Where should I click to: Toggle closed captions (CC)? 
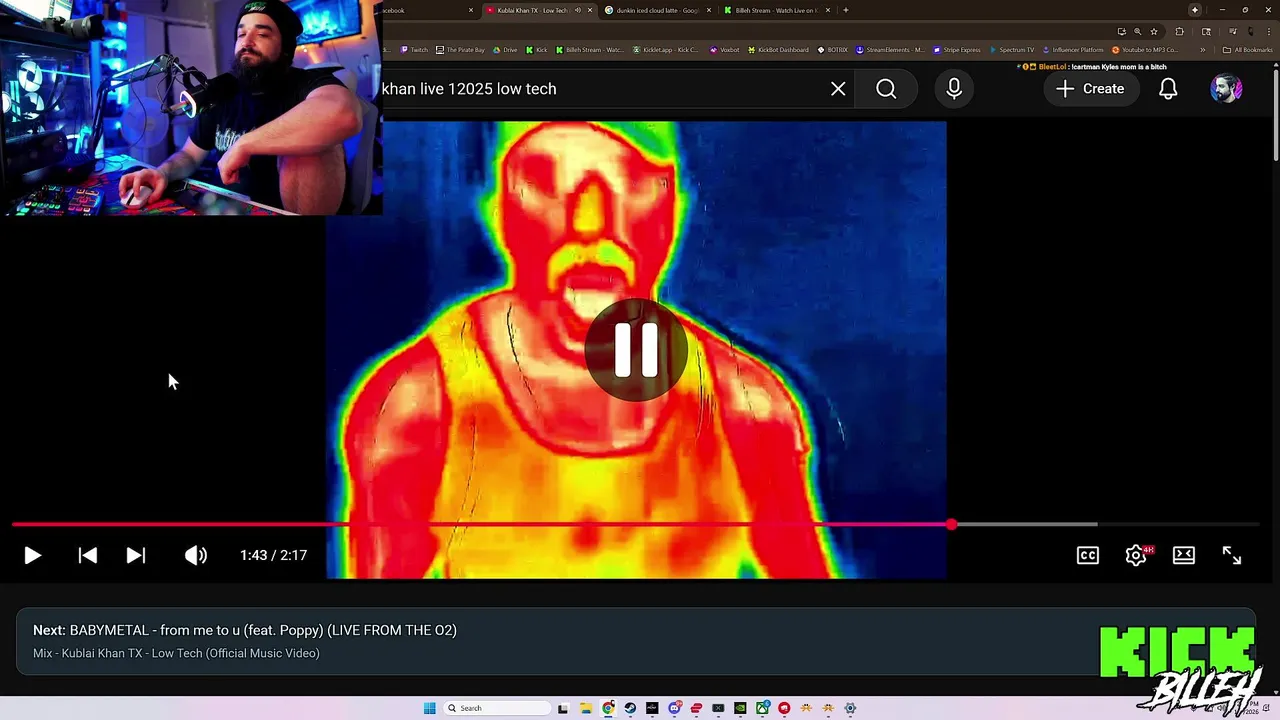[x=1088, y=555]
